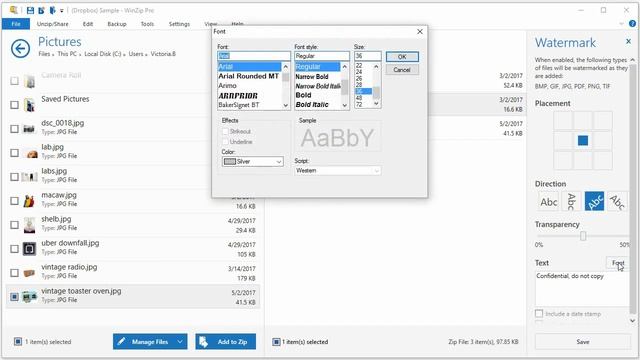
Task: Click the help icon at top right
Action: 632,24
